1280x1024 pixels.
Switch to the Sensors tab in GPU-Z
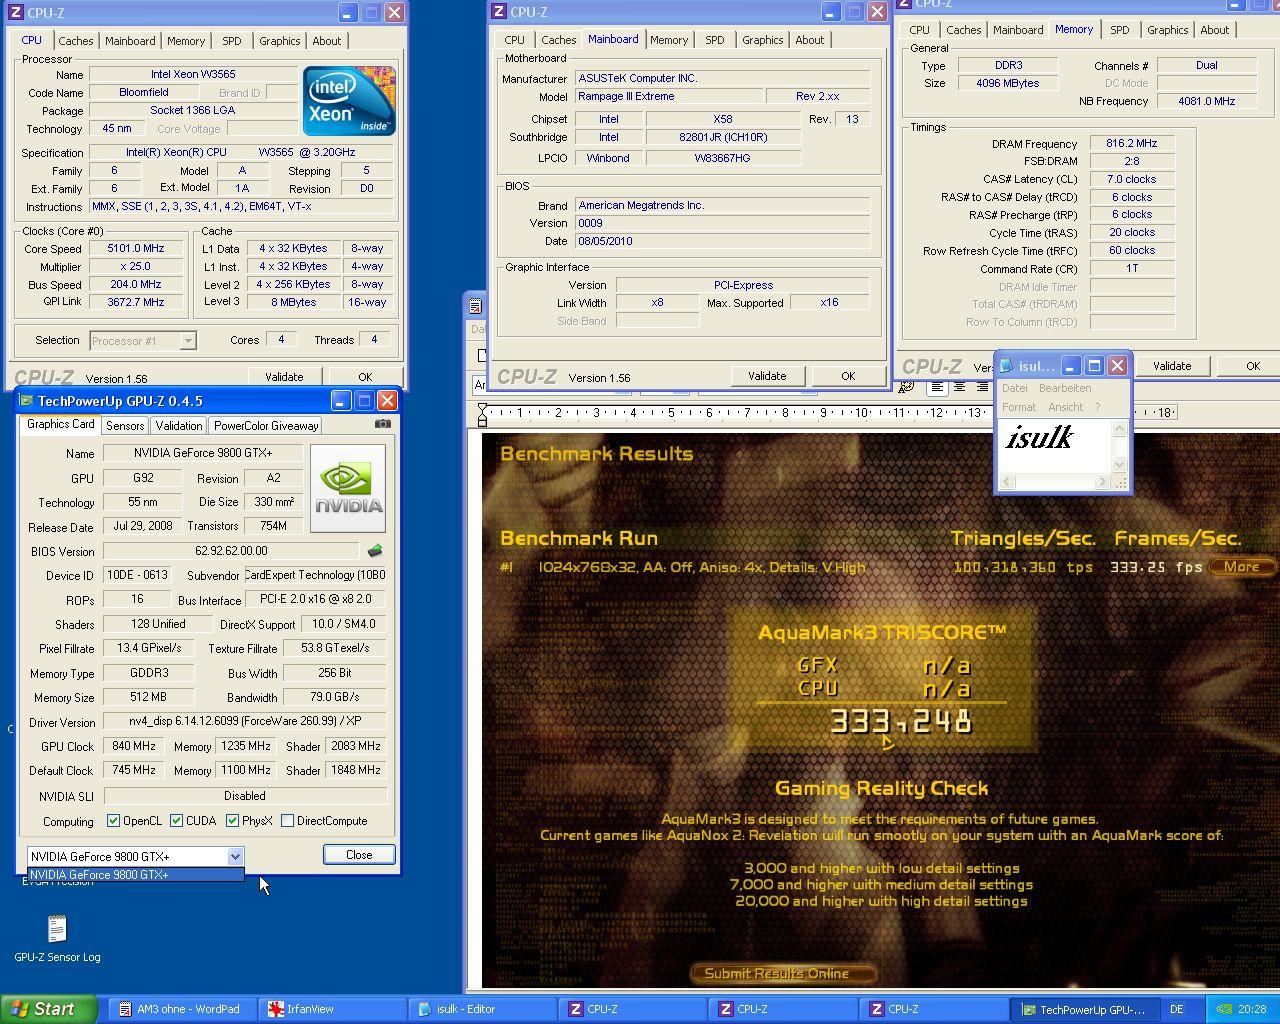125,425
